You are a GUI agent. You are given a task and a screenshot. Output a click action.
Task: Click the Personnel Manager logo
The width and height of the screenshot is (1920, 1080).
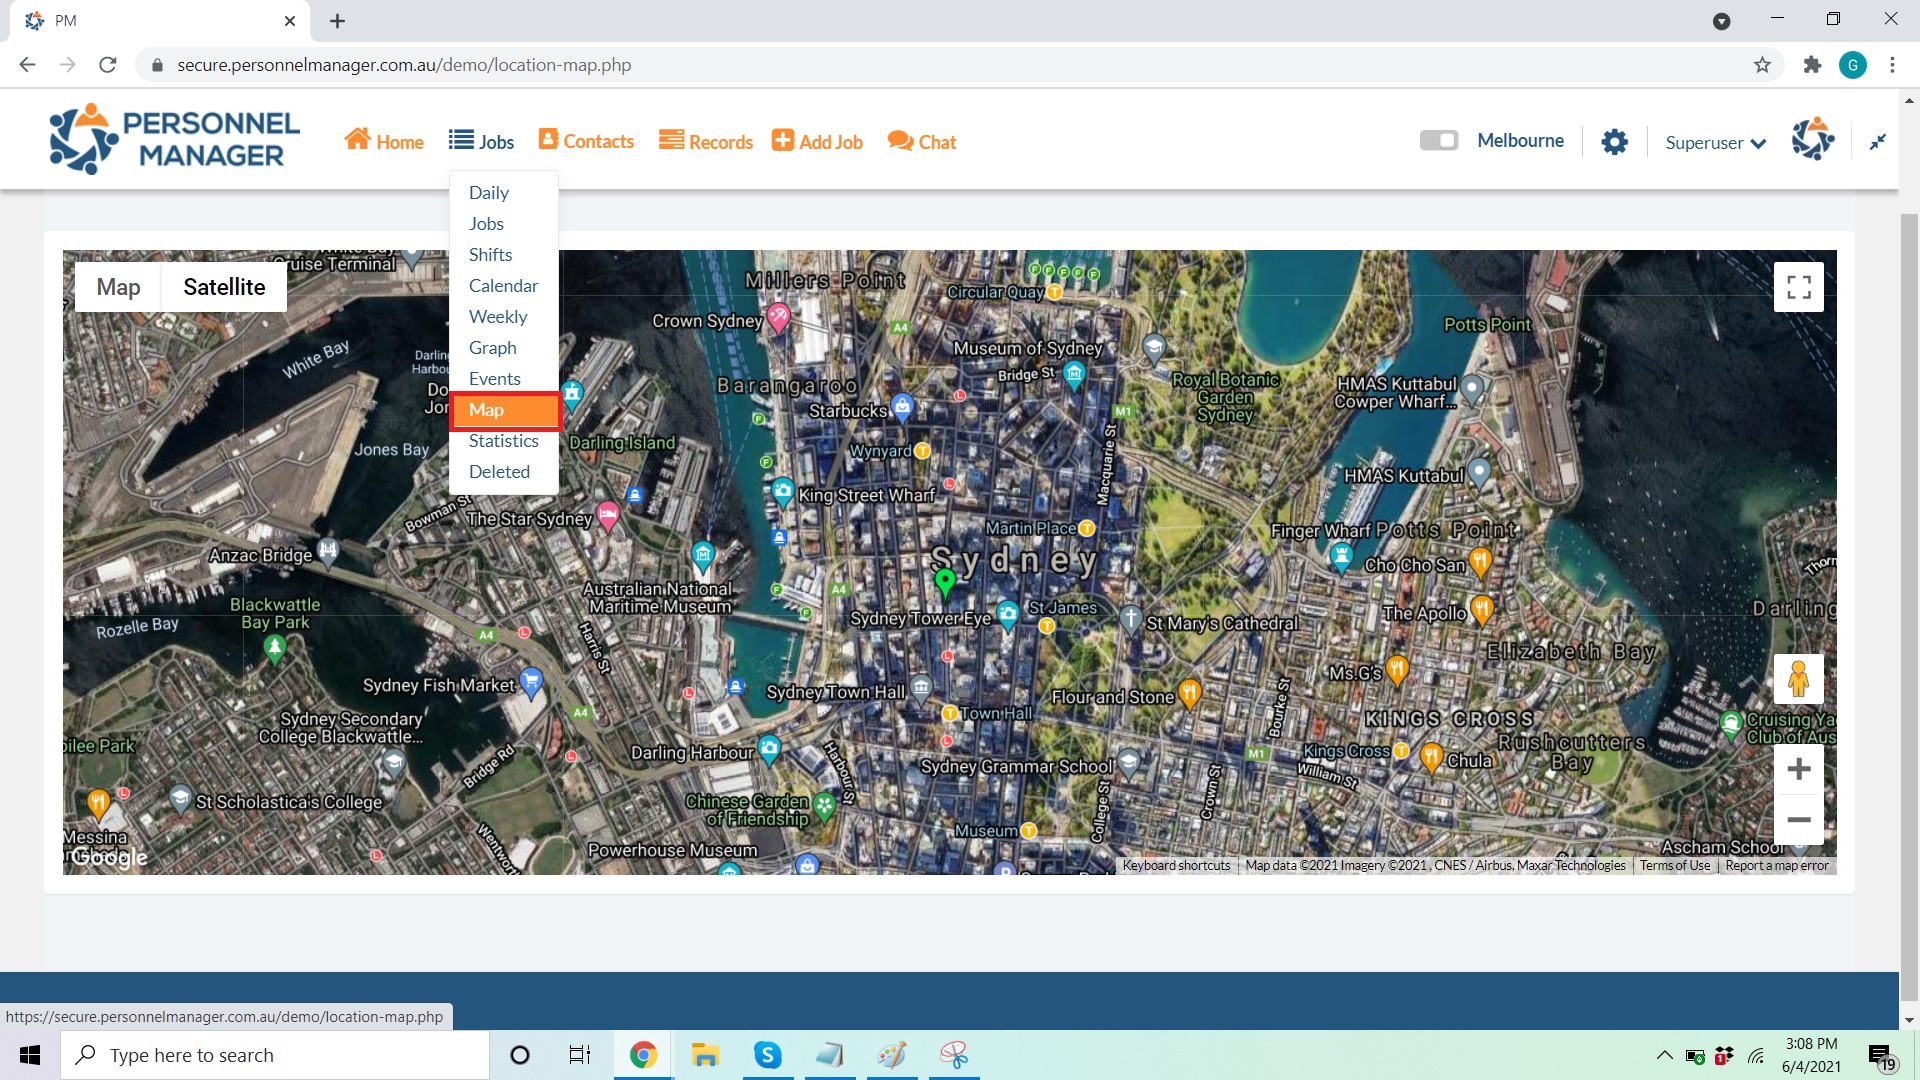click(174, 139)
